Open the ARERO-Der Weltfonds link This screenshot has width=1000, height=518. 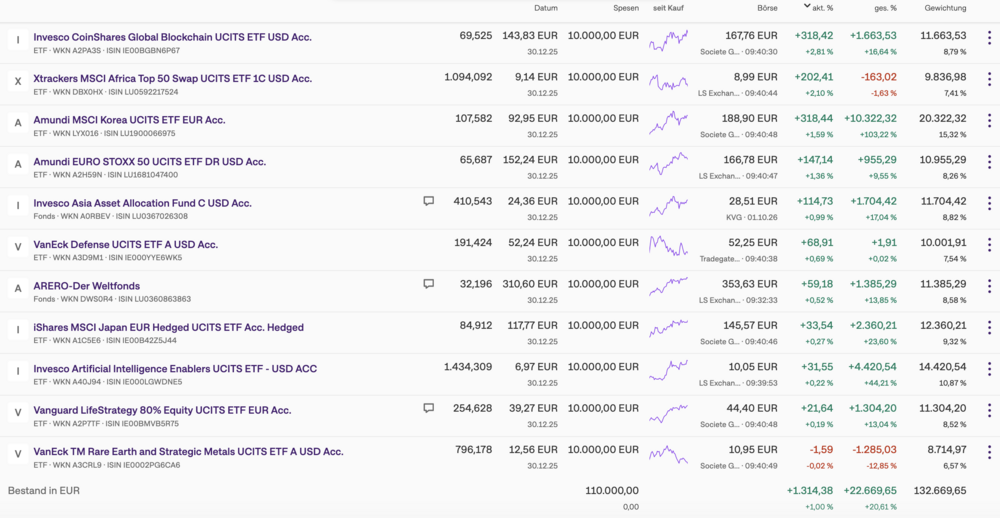tap(87, 286)
